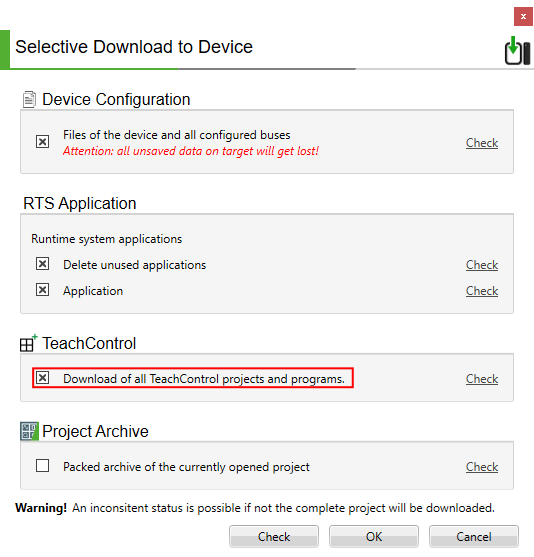Click the Project Archive icon
The image size is (534, 557).
29,431
